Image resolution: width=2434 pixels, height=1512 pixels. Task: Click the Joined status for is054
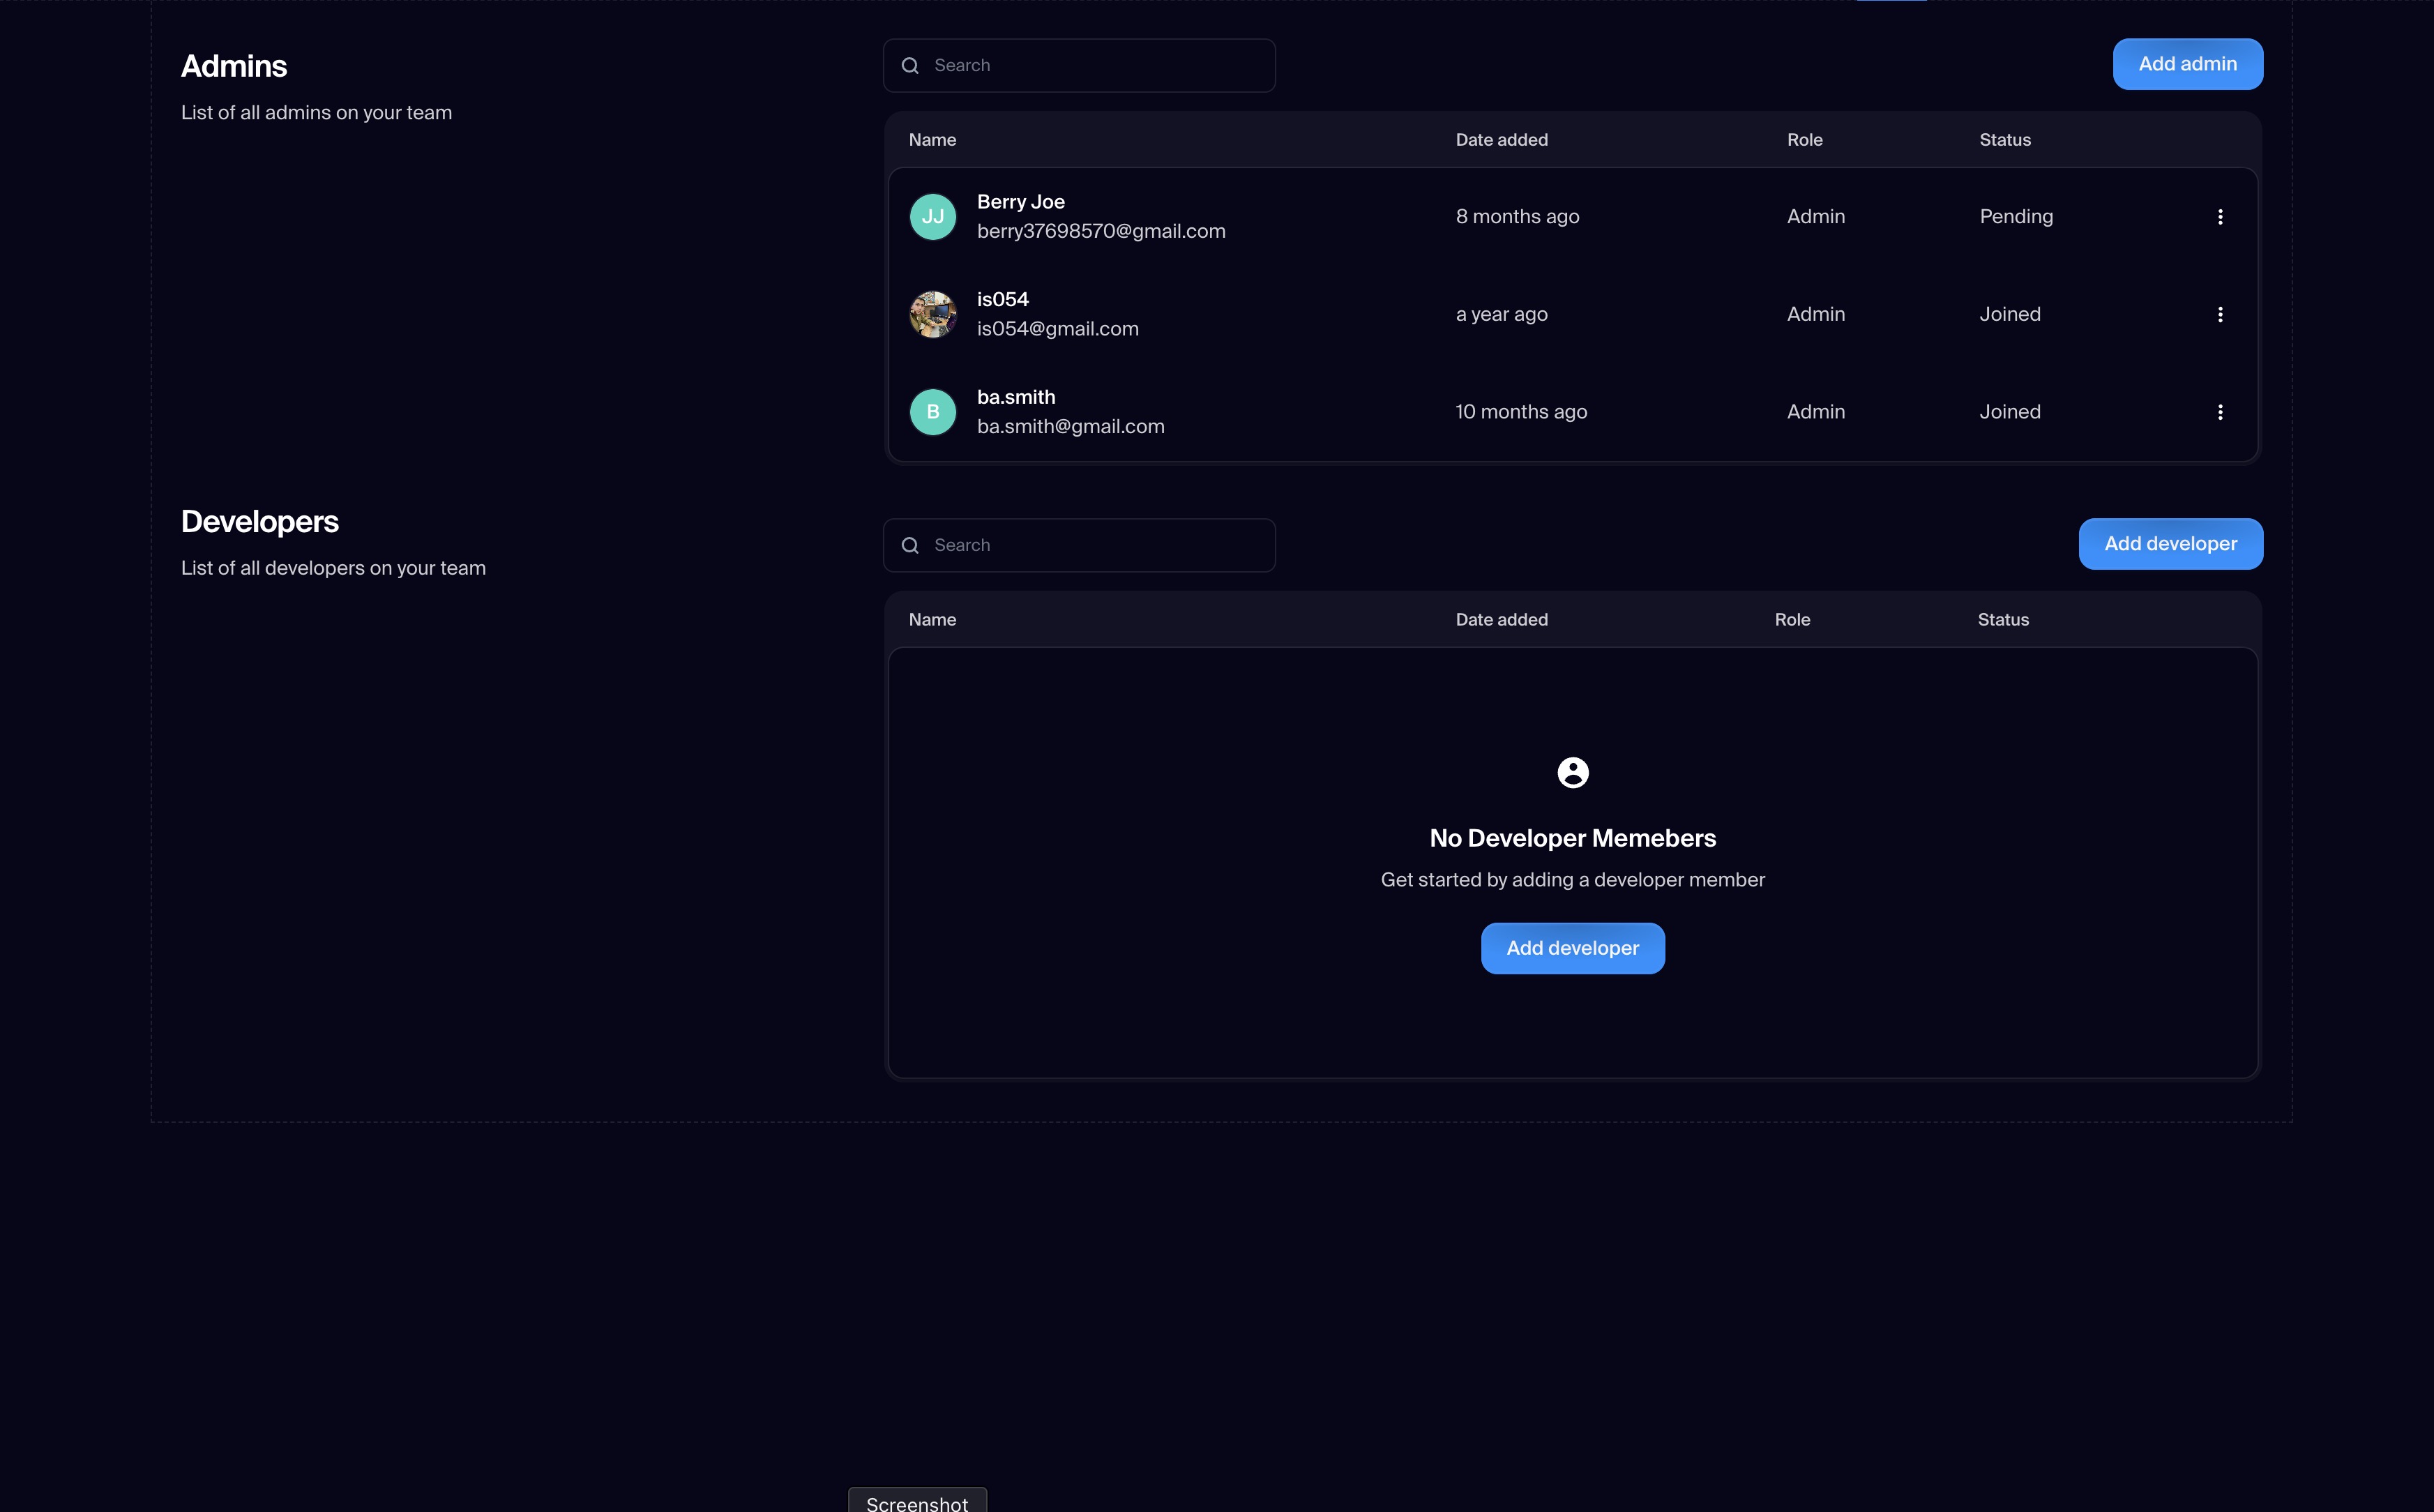pos(2010,314)
